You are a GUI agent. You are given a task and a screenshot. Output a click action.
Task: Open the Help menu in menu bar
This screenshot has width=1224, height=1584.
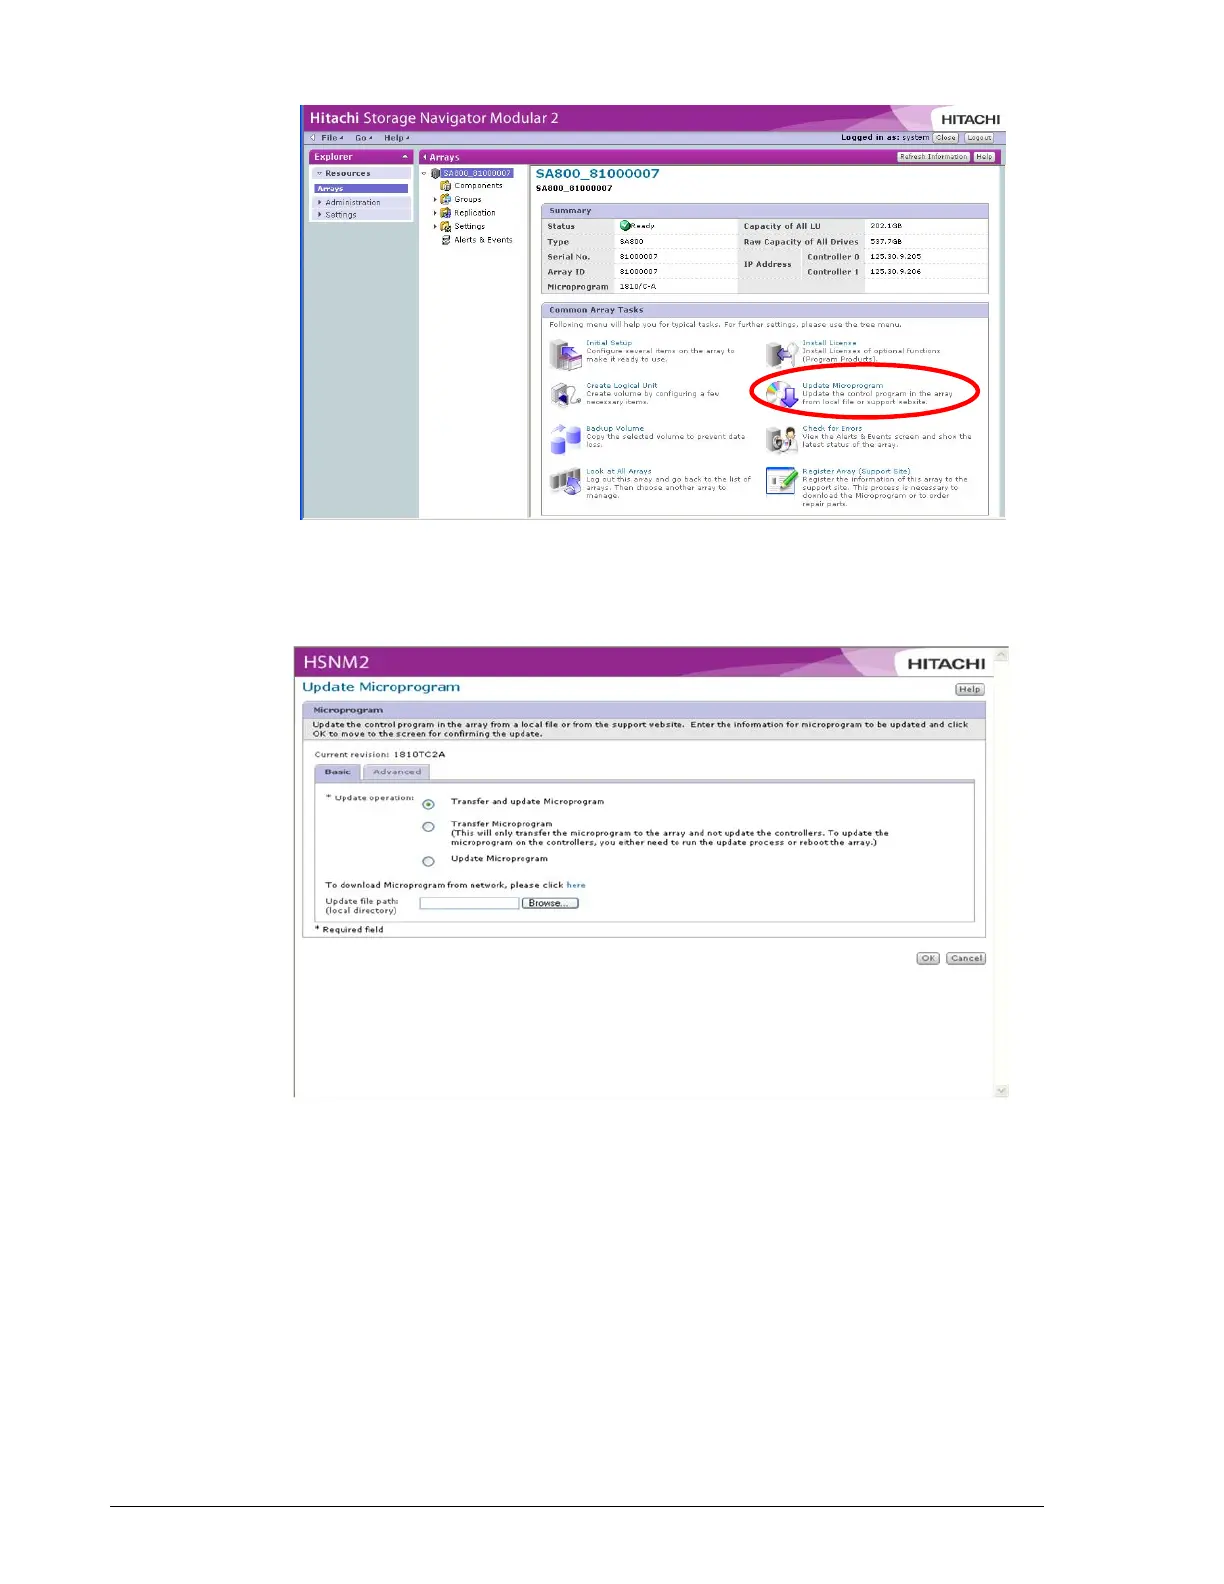(x=396, y=138)
